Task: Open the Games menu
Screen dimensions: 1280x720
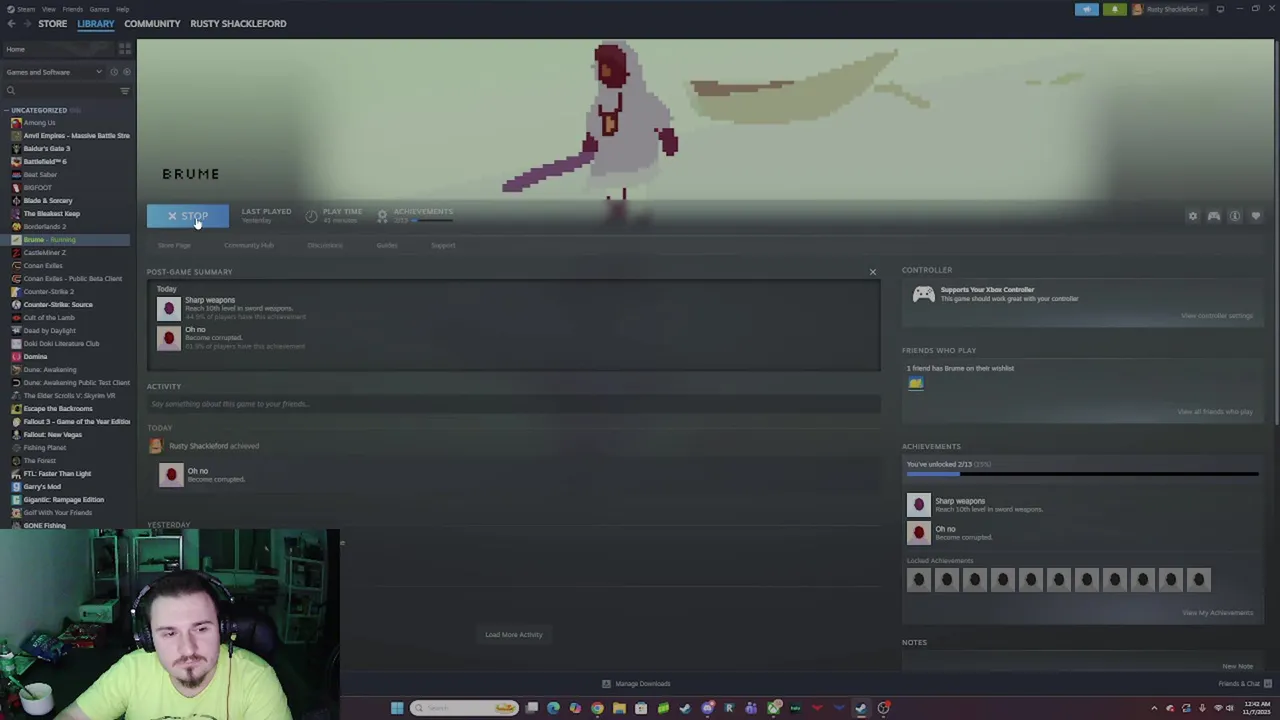Action: tap(99, 9)
